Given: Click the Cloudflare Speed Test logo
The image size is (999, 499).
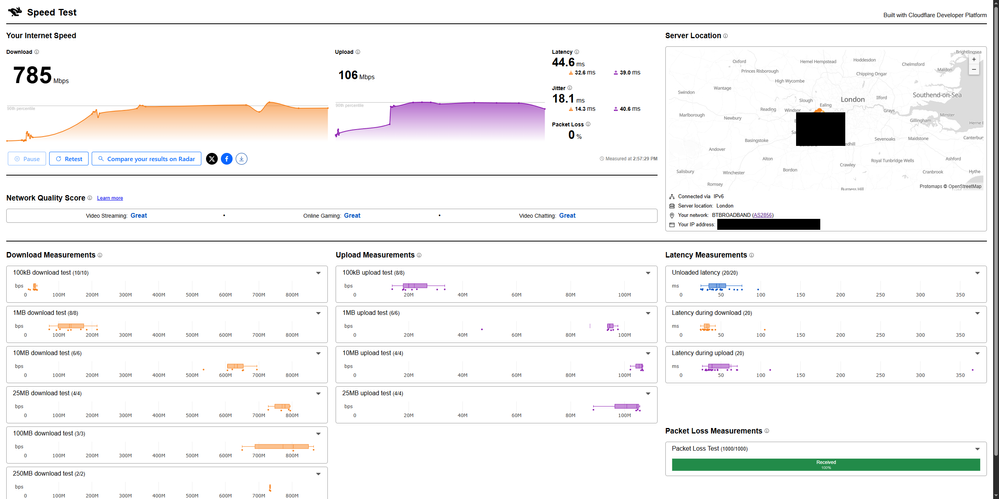Looking at the screenshot, I should (13, 13).
